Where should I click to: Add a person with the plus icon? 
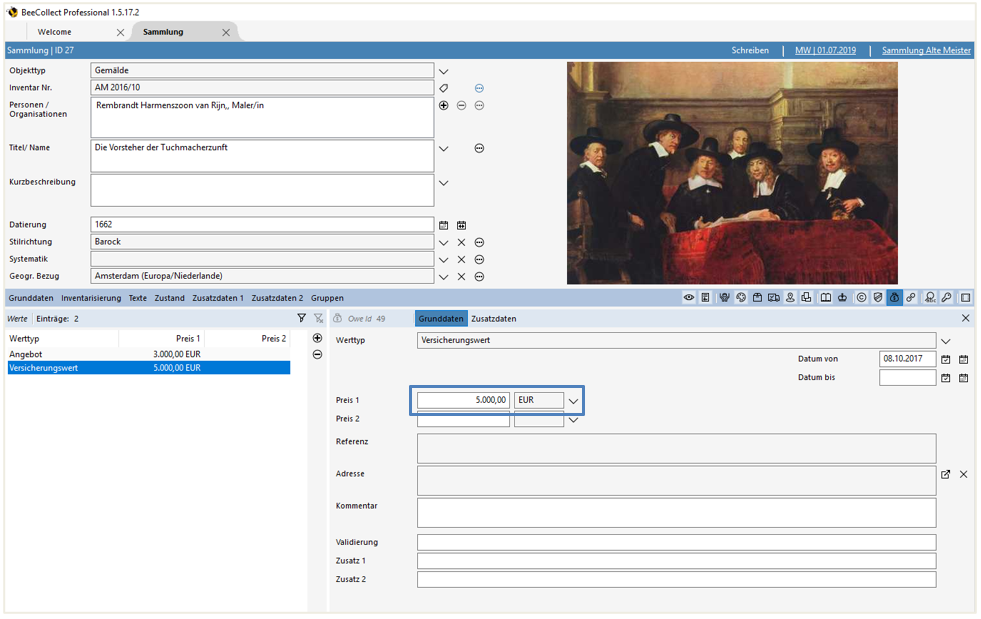(x=444, y=105)
